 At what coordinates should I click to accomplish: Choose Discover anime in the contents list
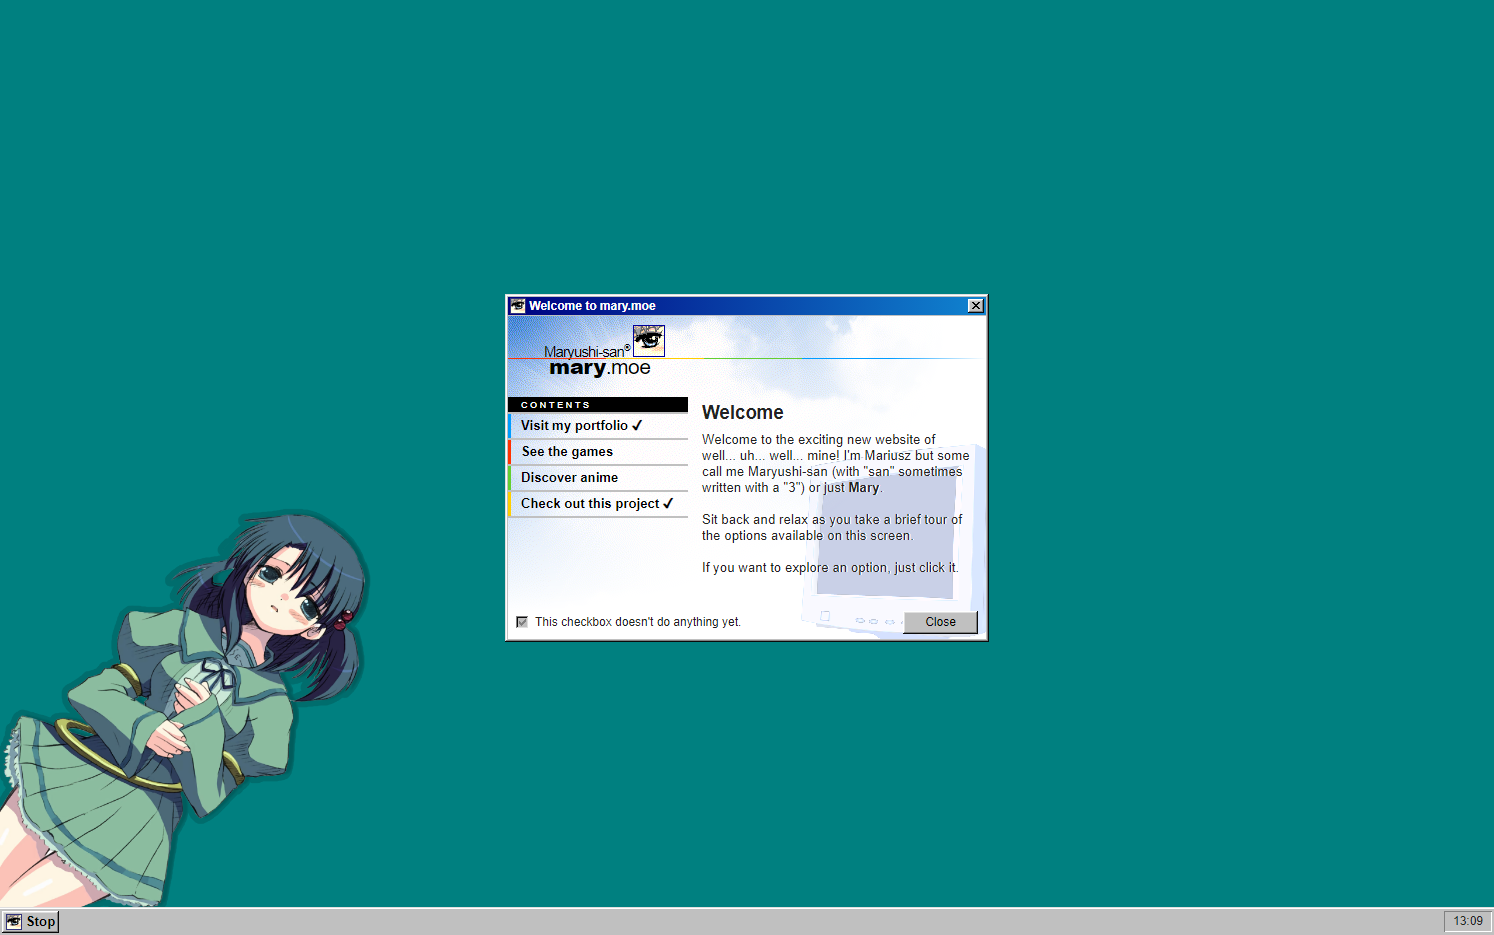click(569, 478)
